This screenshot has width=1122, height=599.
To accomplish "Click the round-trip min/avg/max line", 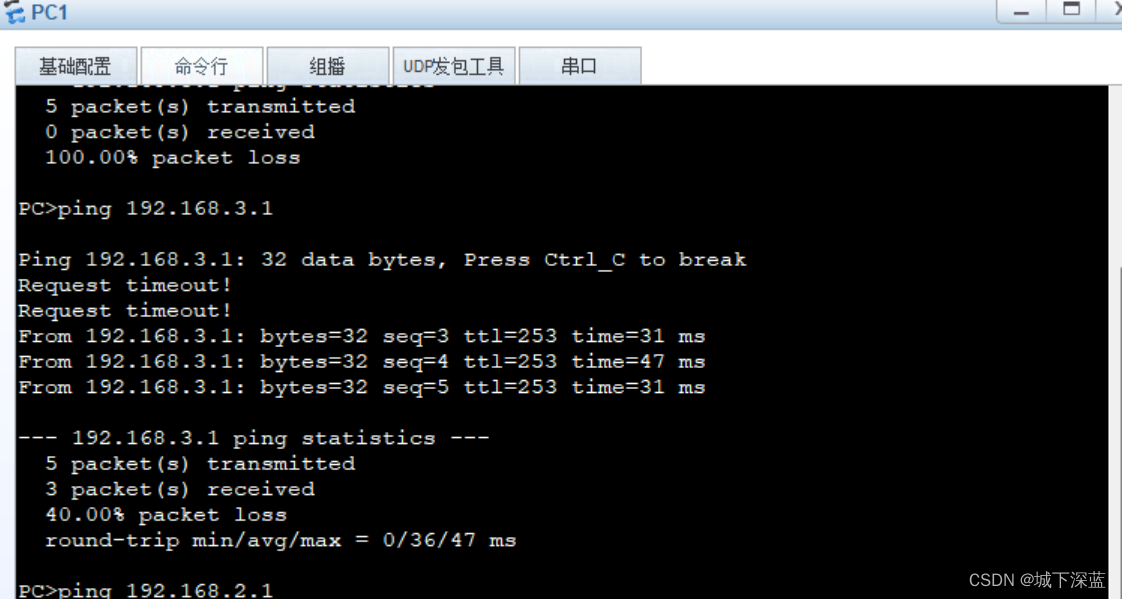I will point(280,540).
